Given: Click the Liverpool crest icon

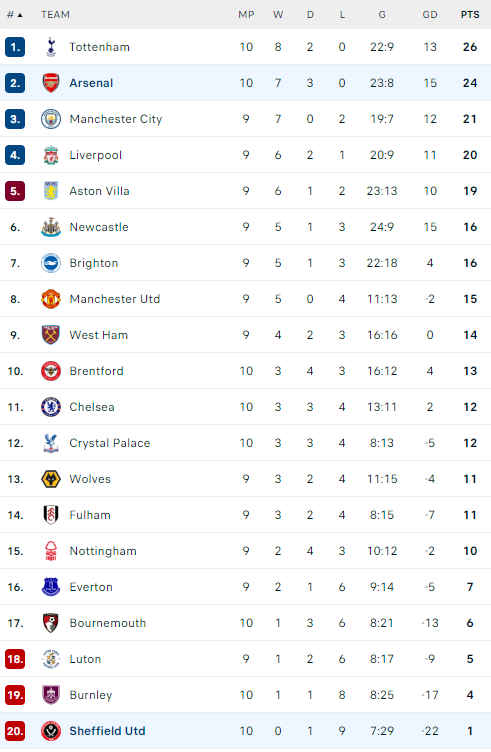Looking at the screenshot, I should [x=51, y=155].
